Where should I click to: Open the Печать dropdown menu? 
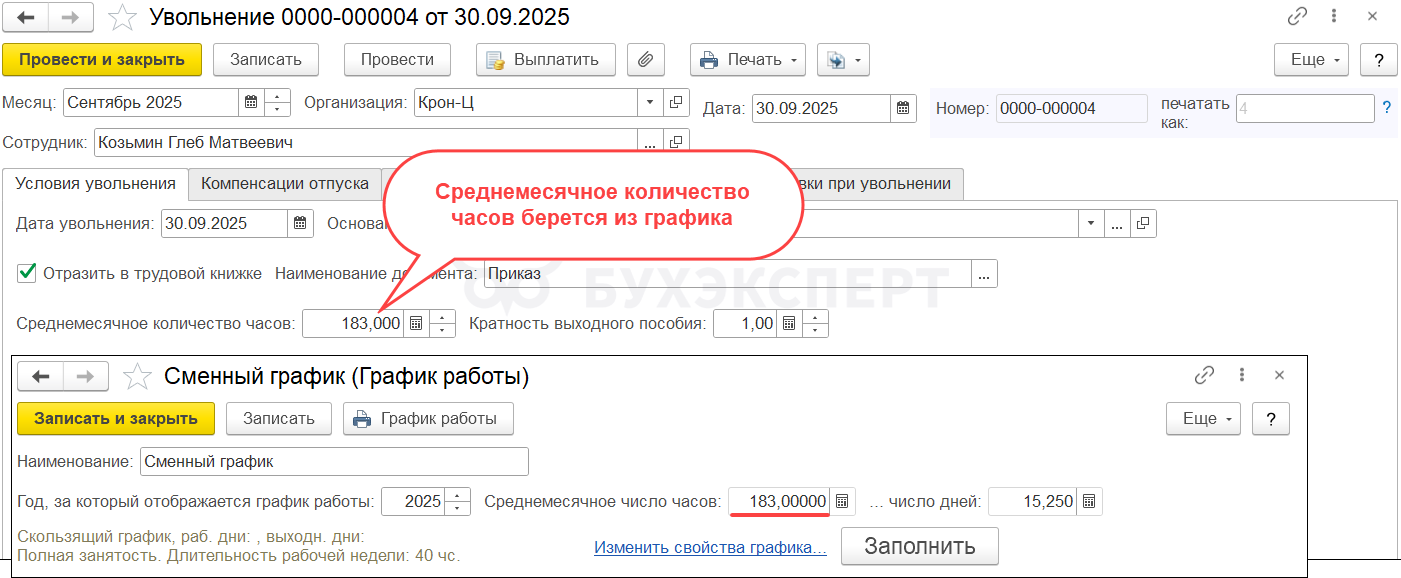click(x=748, y=59)
